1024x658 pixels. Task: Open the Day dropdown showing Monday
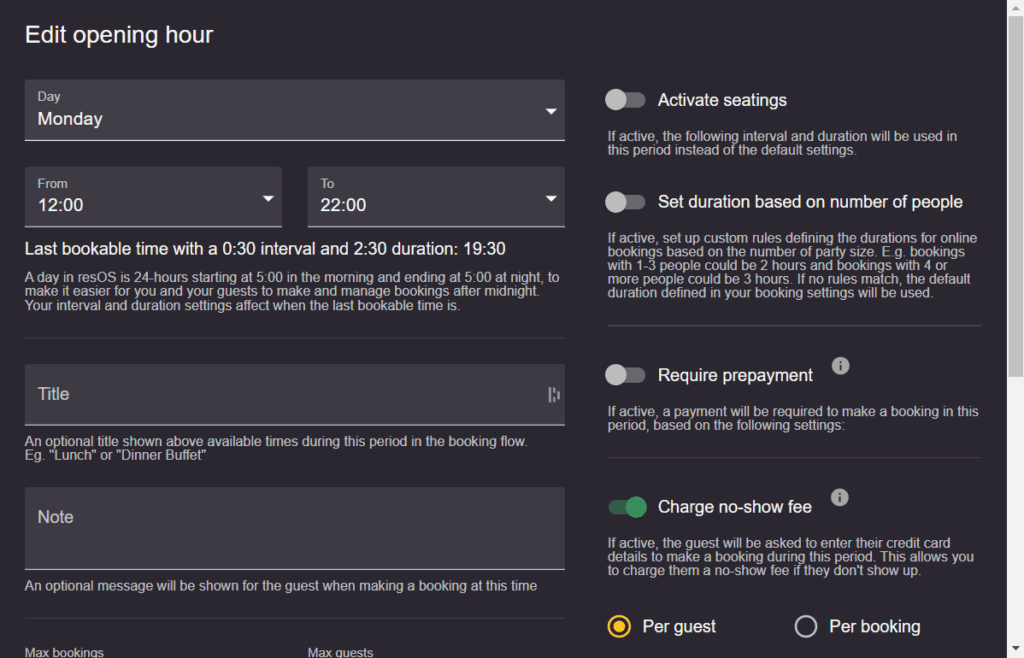pyautogui.click(x=295, y=110)
